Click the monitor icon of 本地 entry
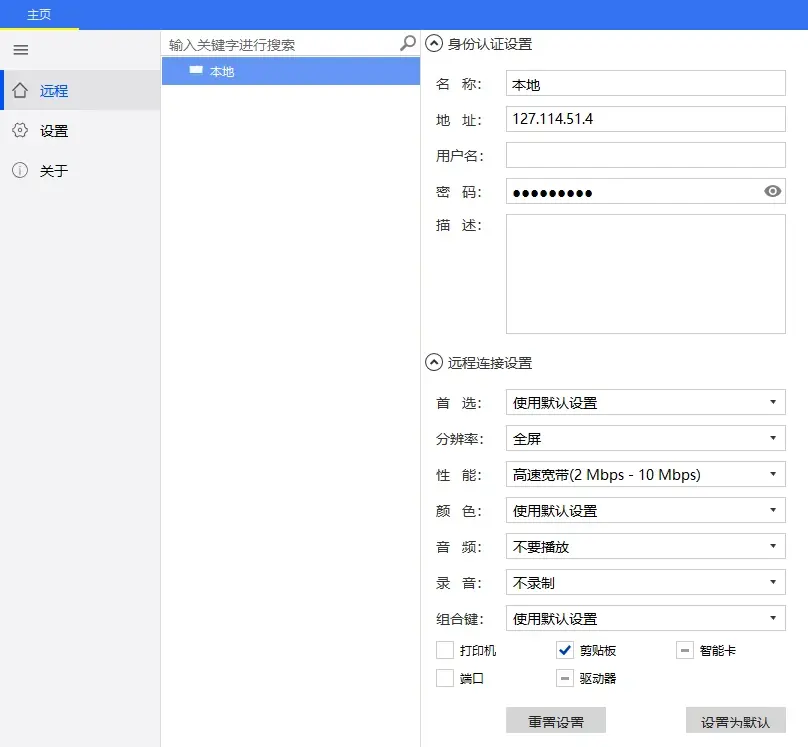Image resolution: width=808 pixels, height=747 pixels. tap(196, 70)
